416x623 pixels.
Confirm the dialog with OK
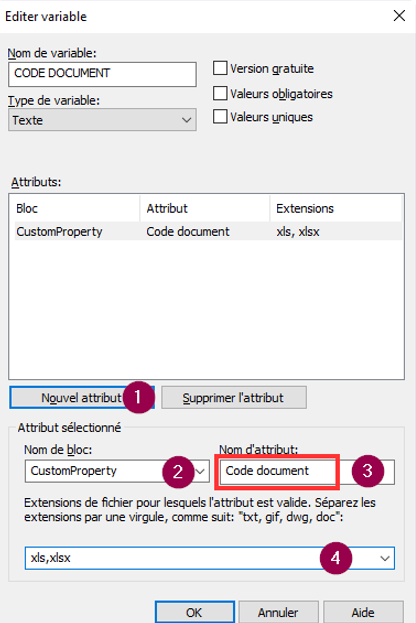pyautogui.click(x=195, y=612)
